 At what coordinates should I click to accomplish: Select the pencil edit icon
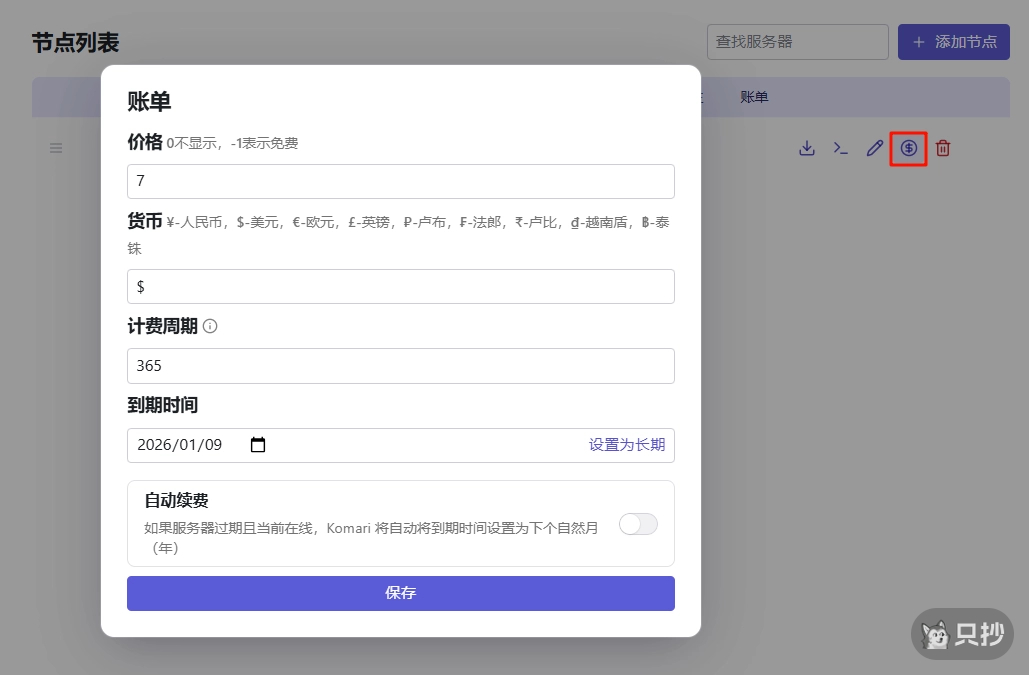pos(874,147)
